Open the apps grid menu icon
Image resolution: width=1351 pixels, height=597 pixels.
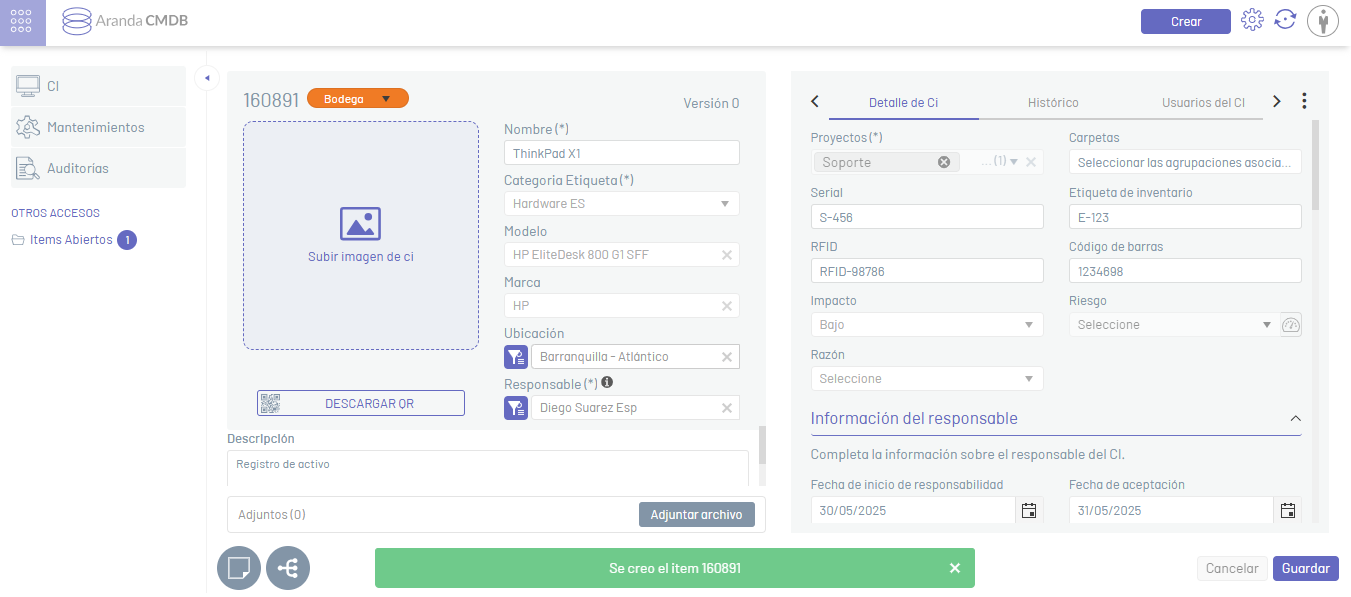[22, 22]
